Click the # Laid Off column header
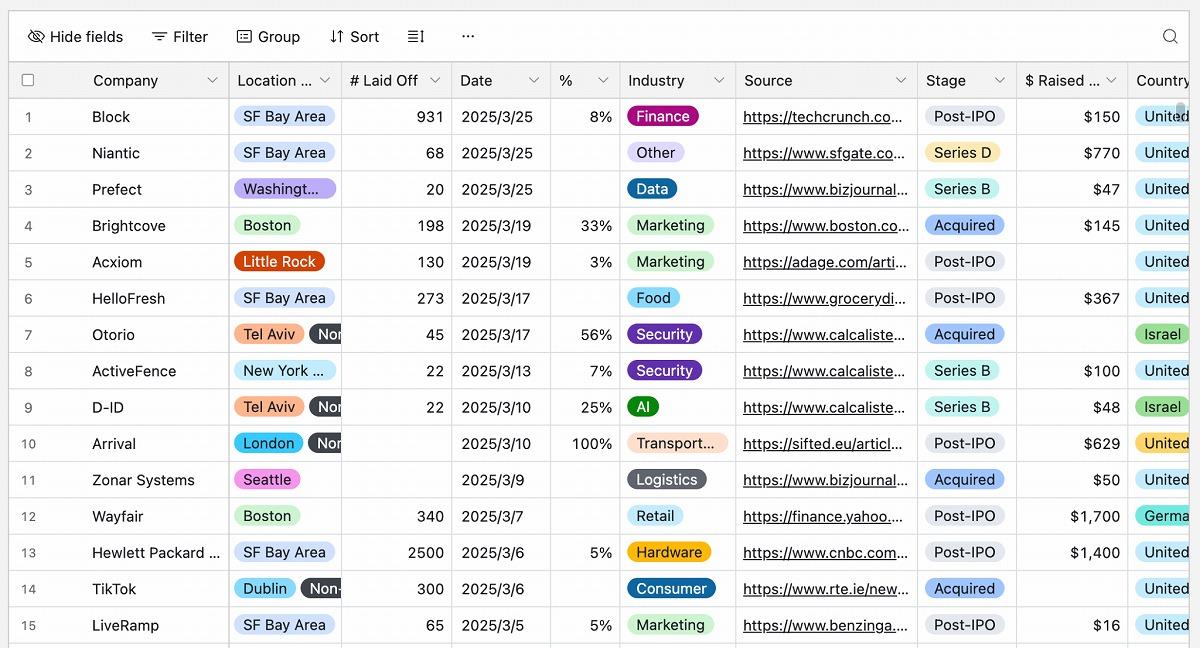This screenshot has width=1200, height=648. click(384, 81)
